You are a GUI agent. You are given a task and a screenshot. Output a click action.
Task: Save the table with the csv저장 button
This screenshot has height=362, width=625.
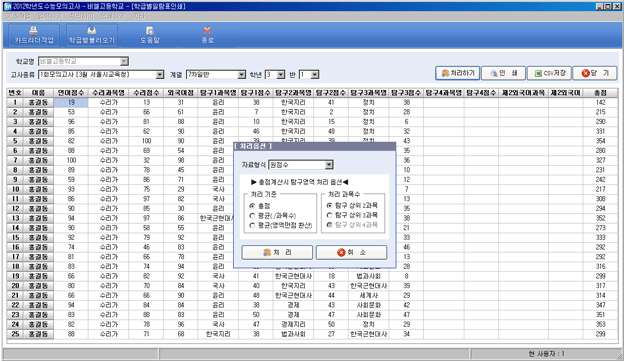(x=549, y=73)
